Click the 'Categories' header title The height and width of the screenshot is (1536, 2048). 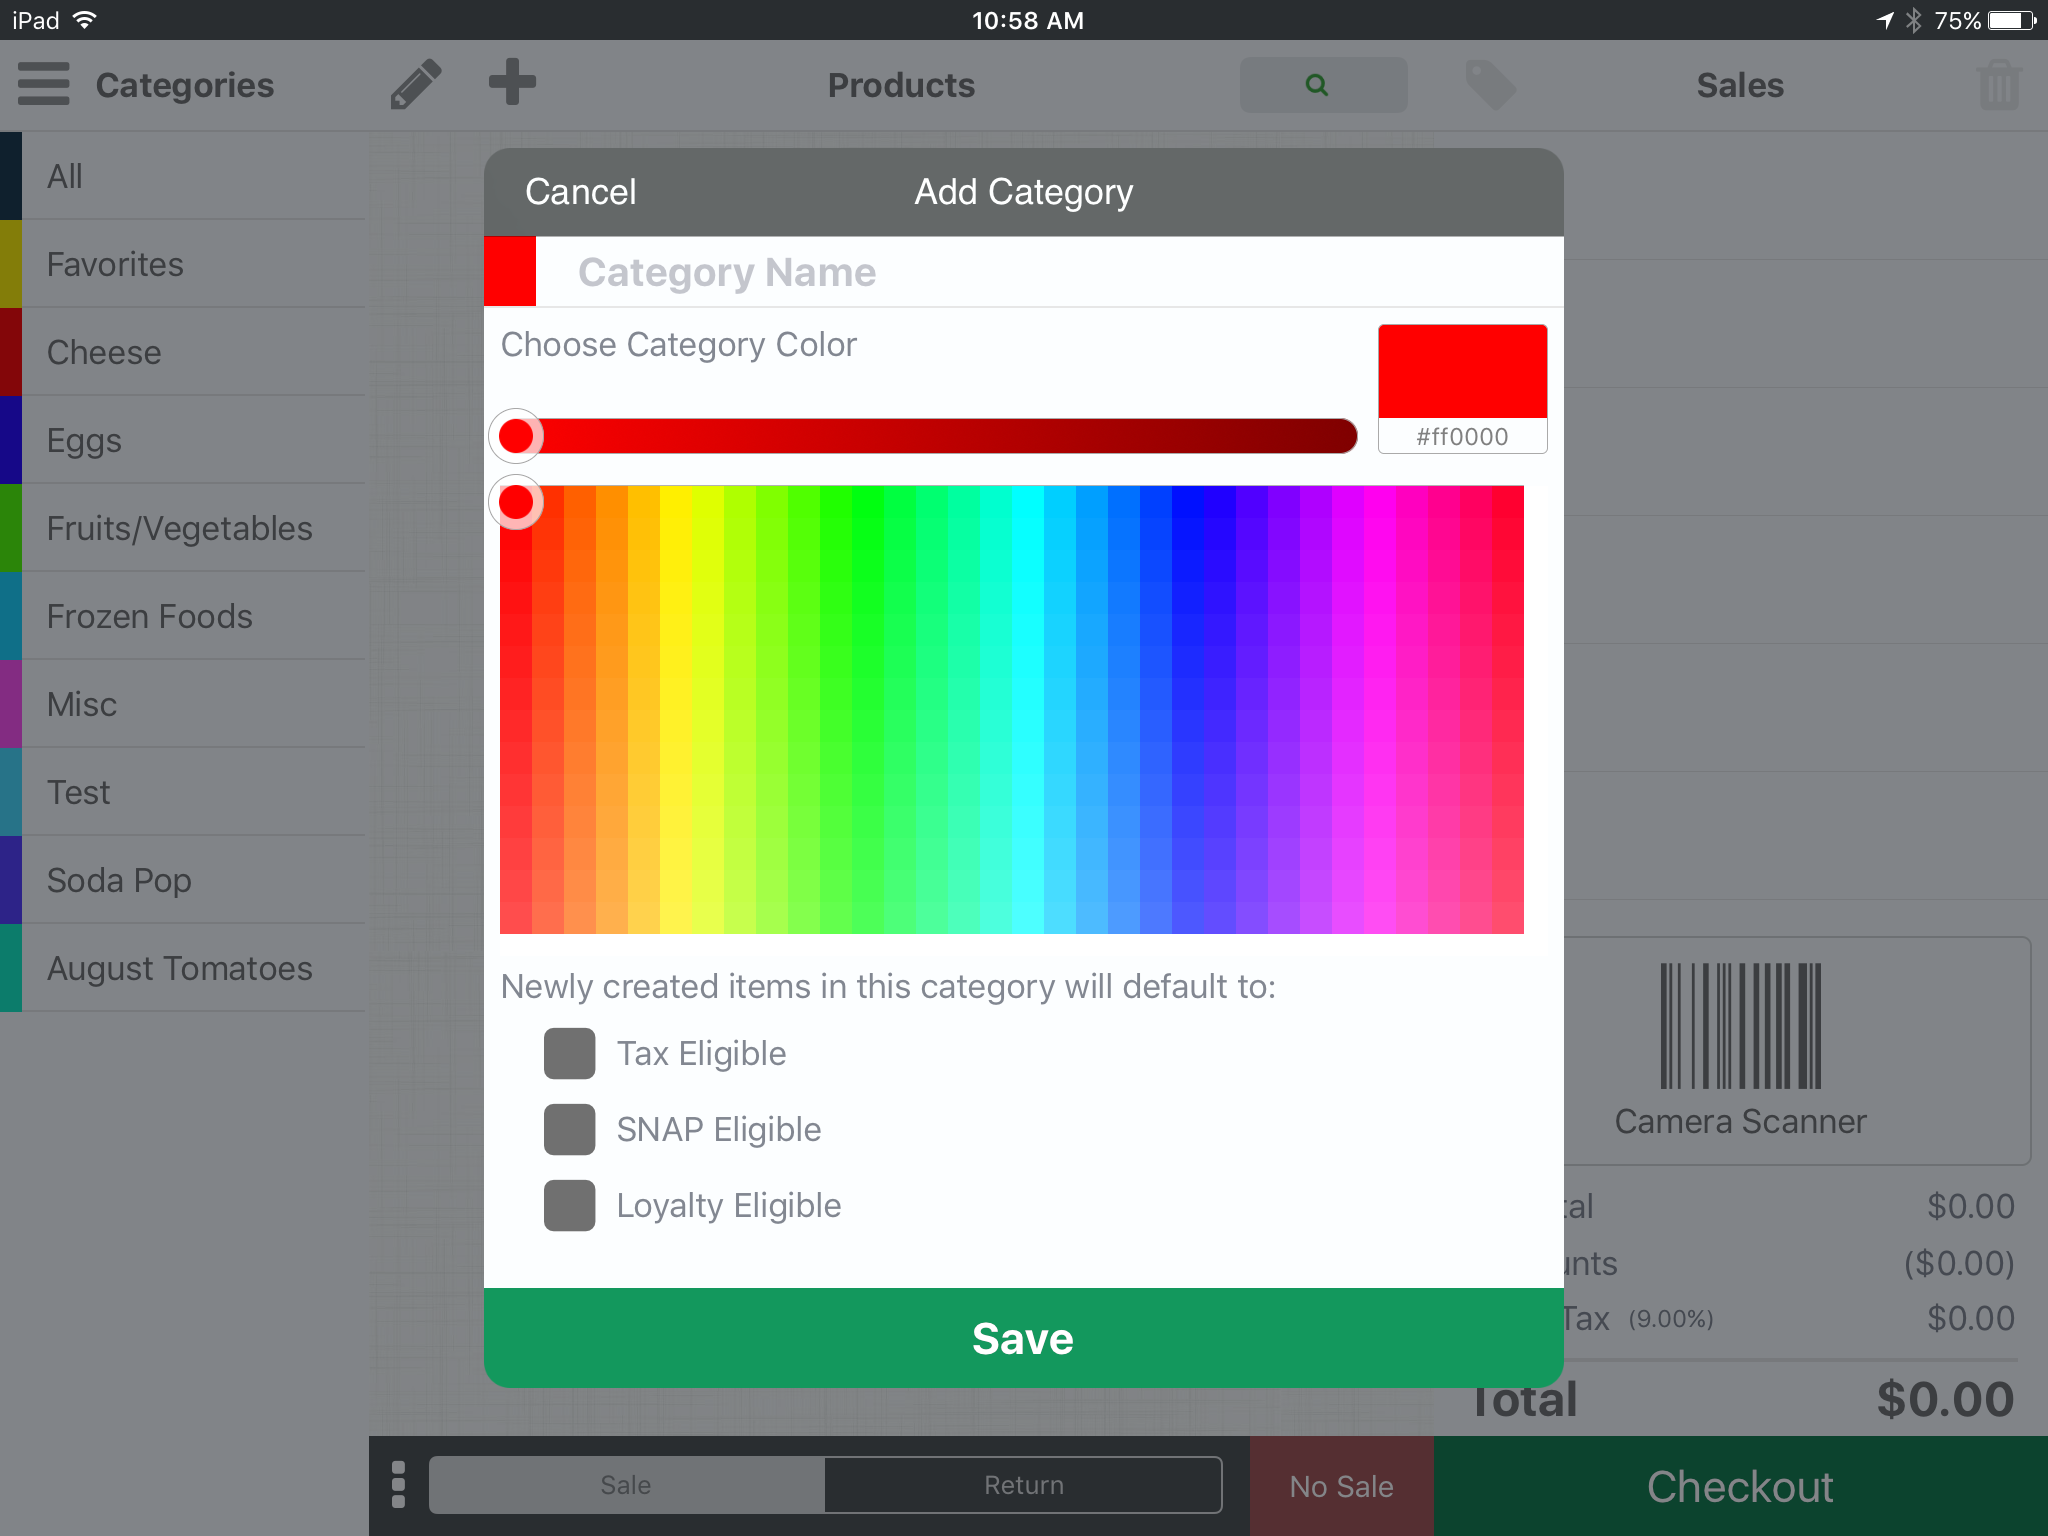185,85
